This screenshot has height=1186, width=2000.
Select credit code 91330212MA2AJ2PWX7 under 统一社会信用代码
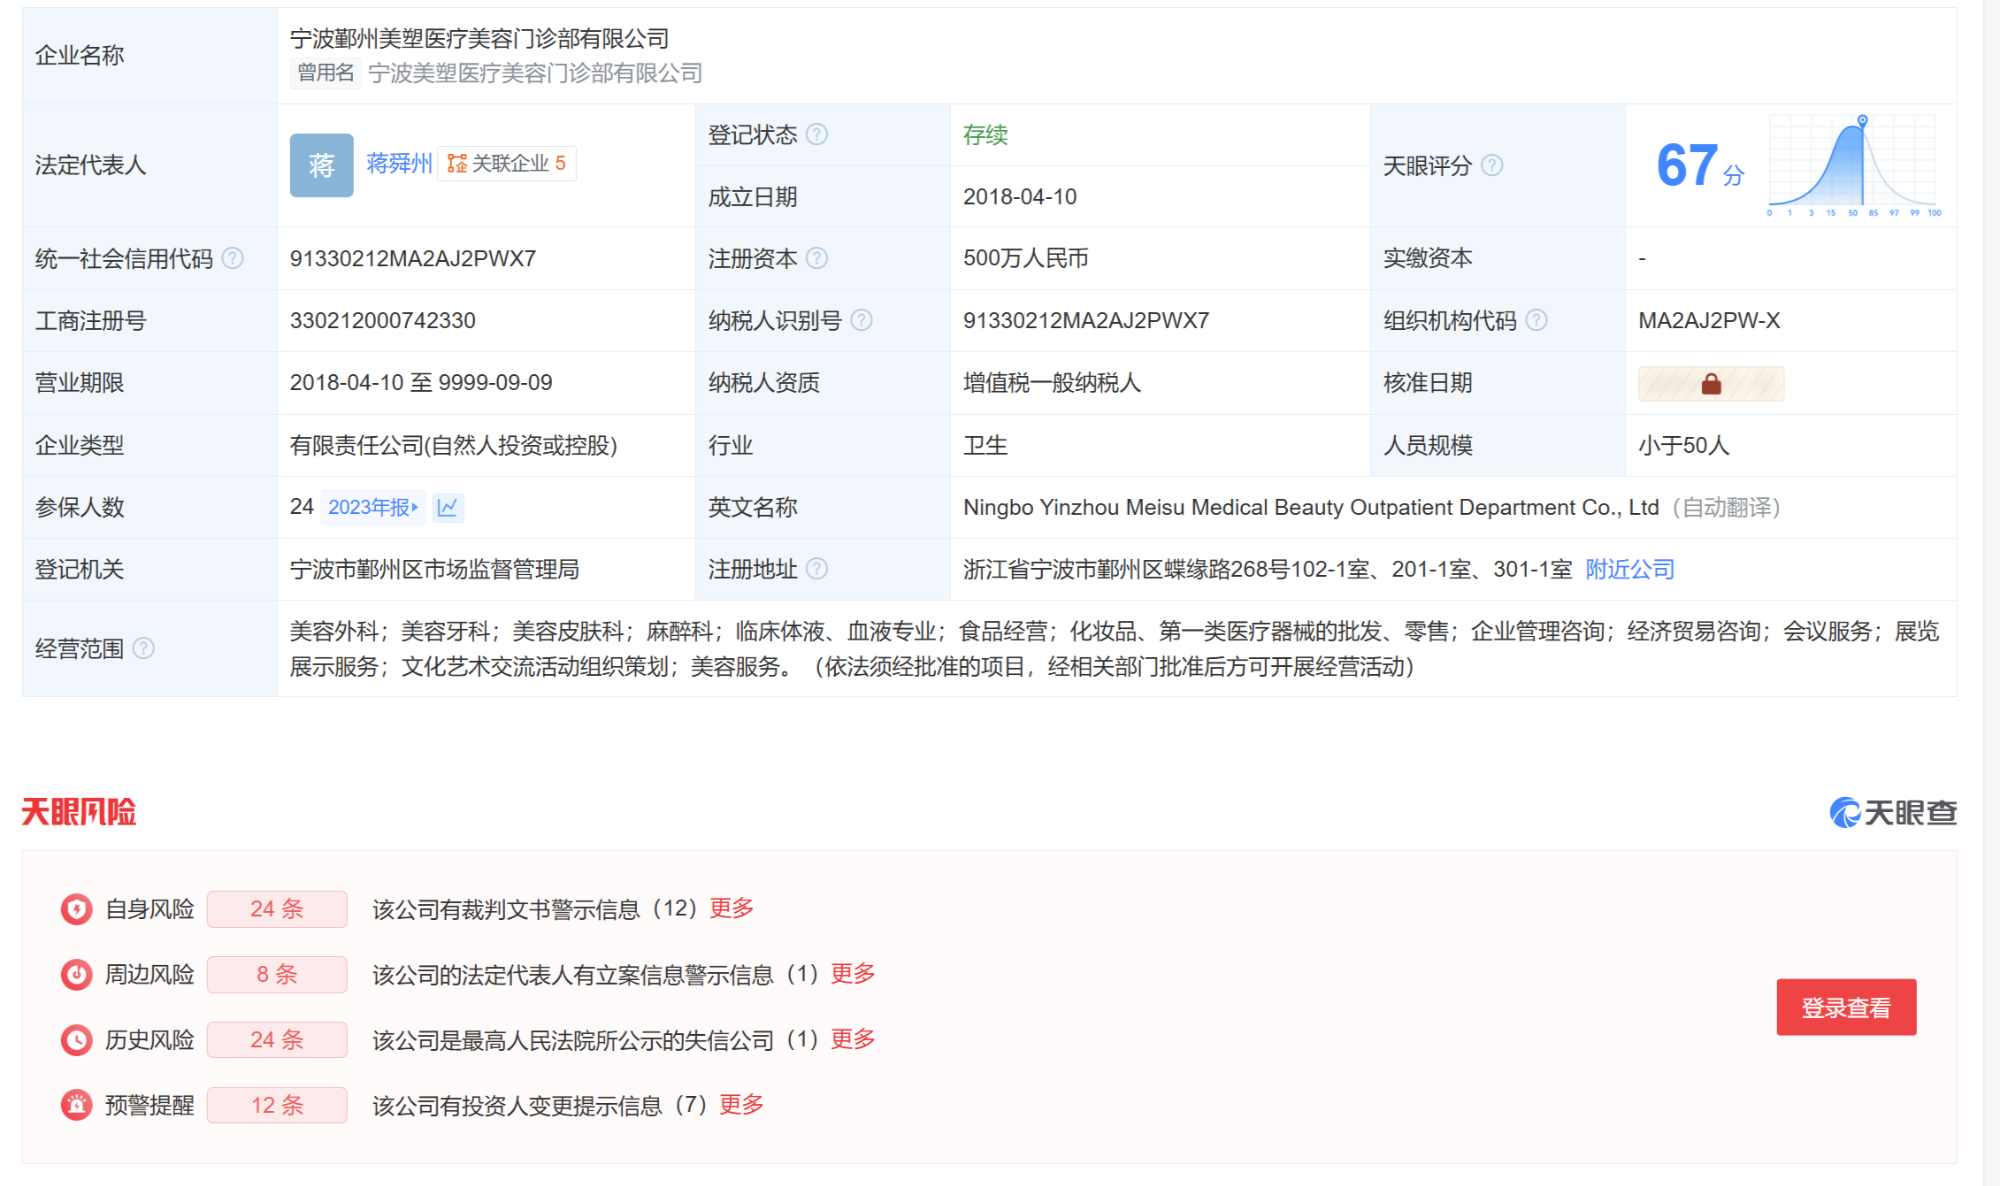click(x=413, y=258)
